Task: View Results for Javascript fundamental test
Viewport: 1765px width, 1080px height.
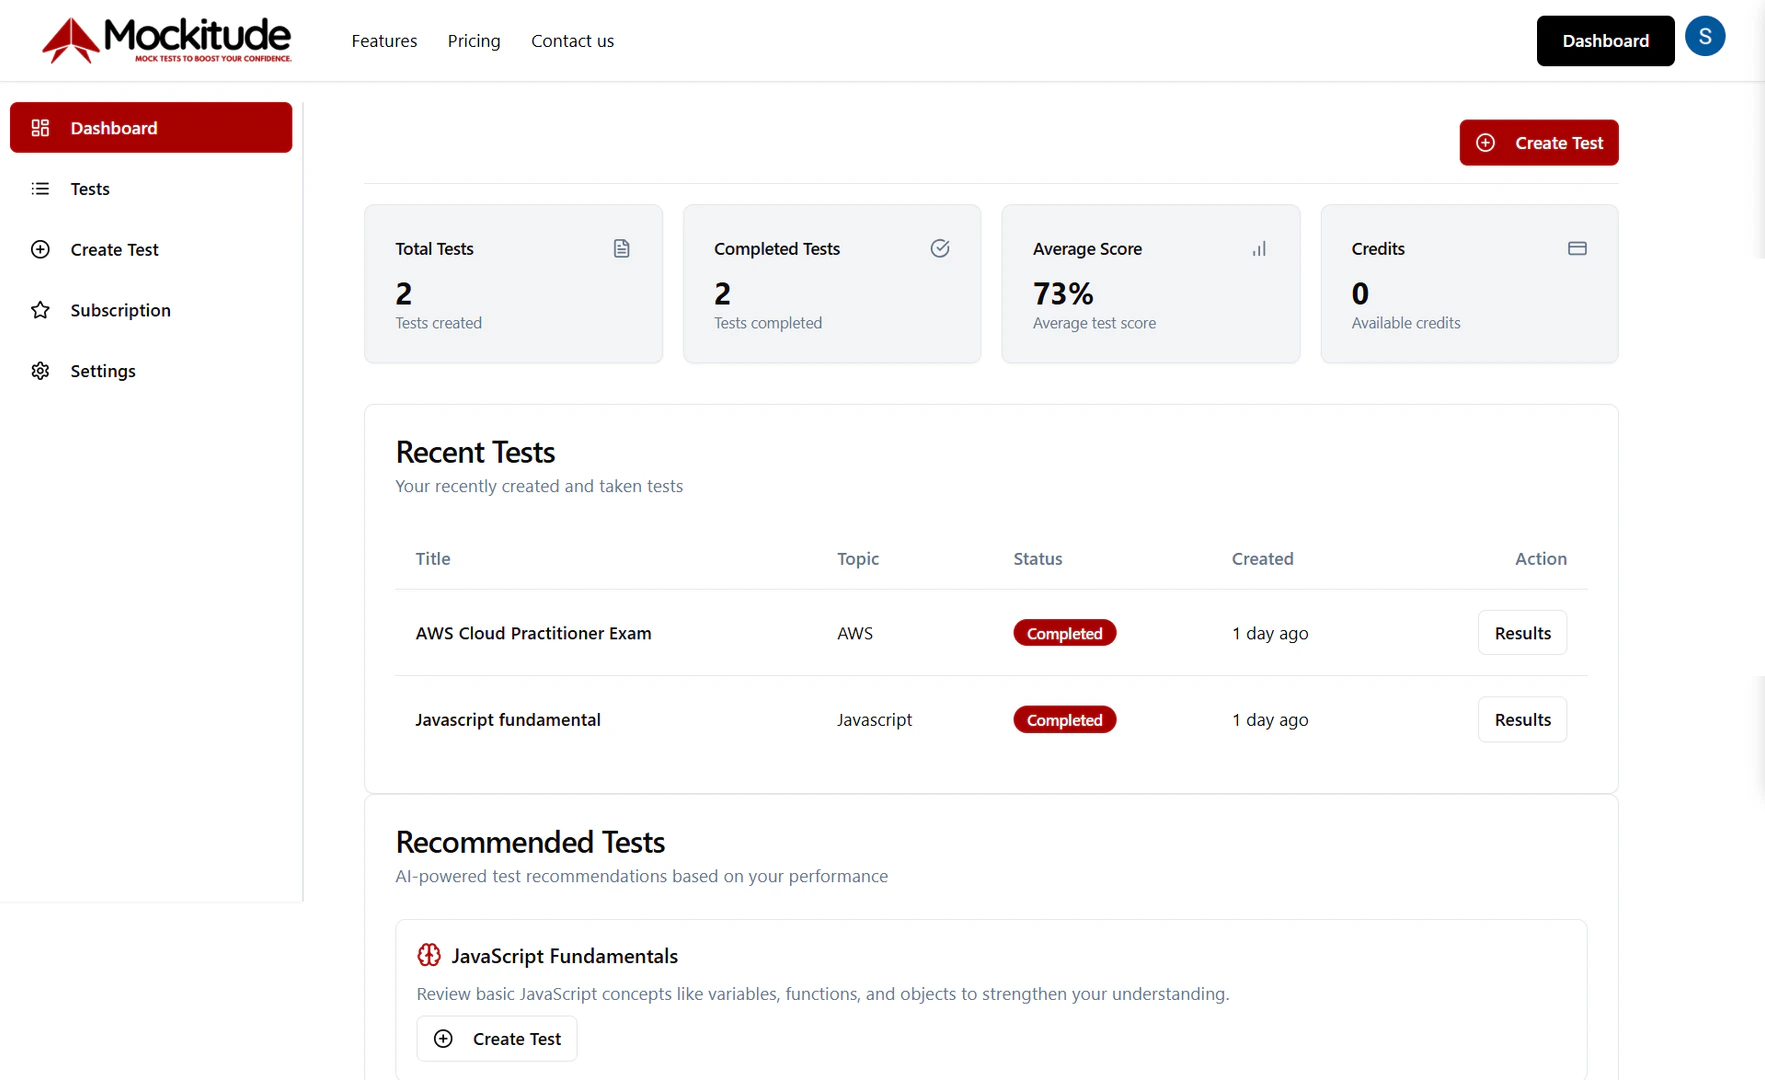Action: click(x=1522, y=720)
